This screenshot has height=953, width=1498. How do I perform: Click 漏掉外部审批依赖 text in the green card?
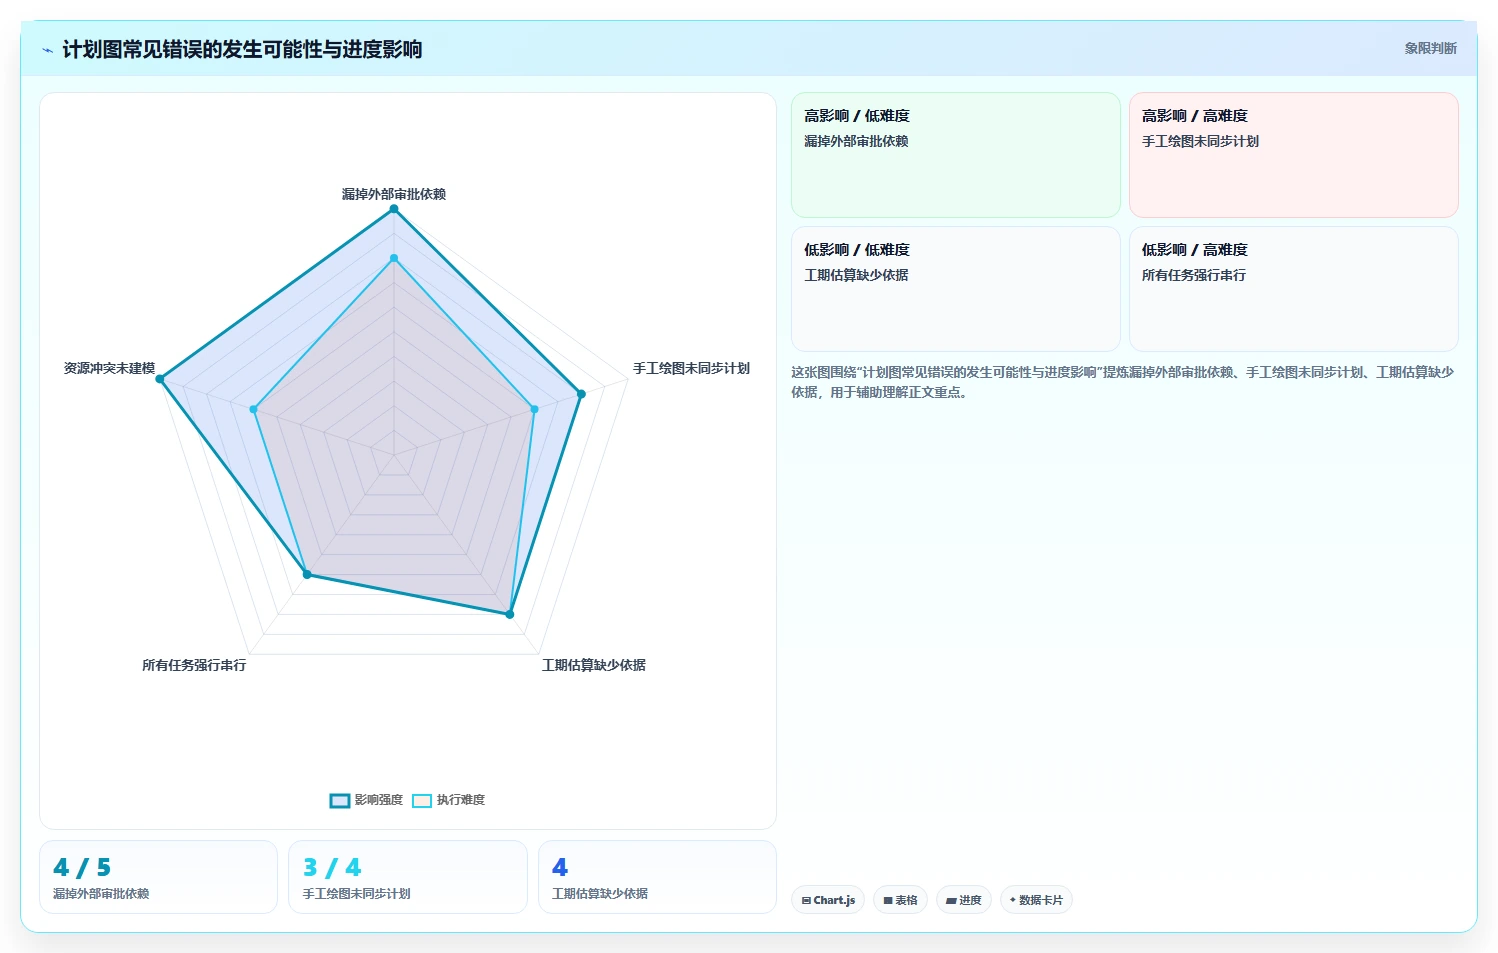(856, 141)
